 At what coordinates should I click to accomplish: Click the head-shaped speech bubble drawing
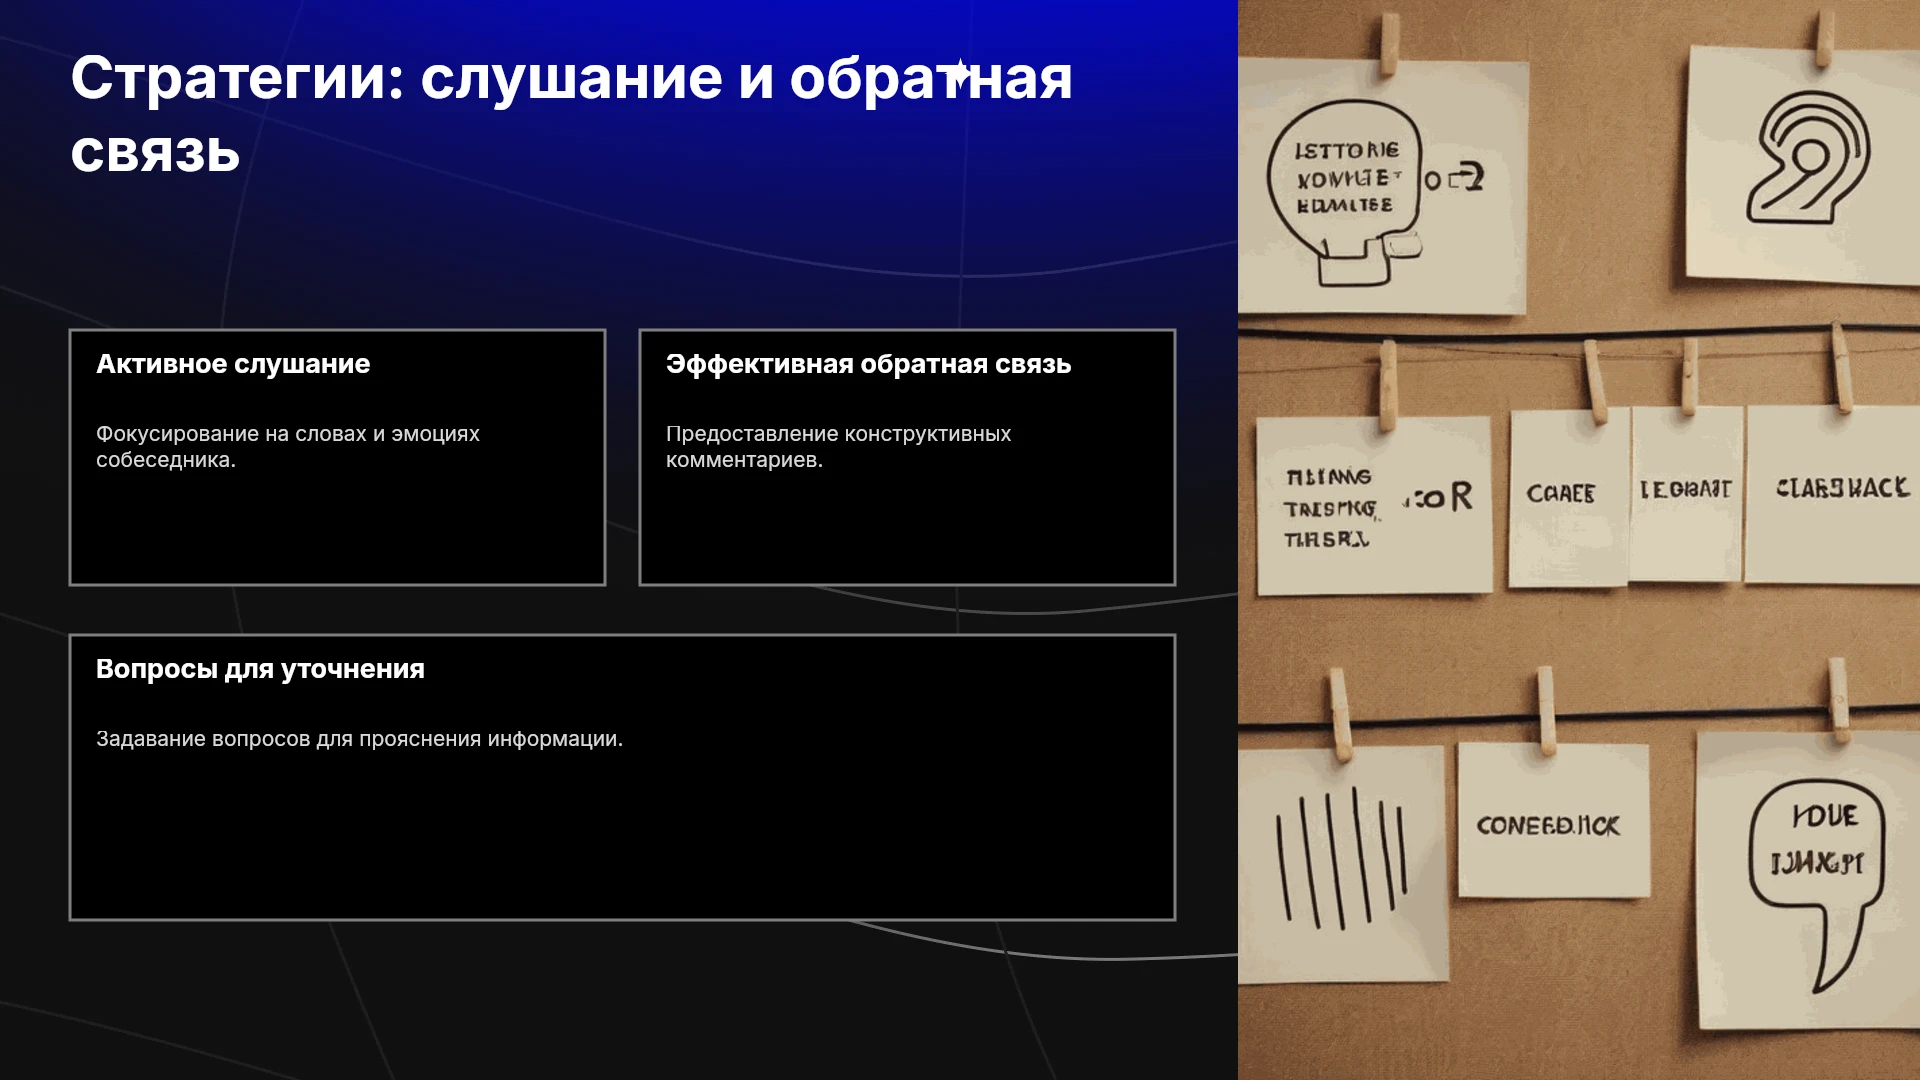(1345, 192)
